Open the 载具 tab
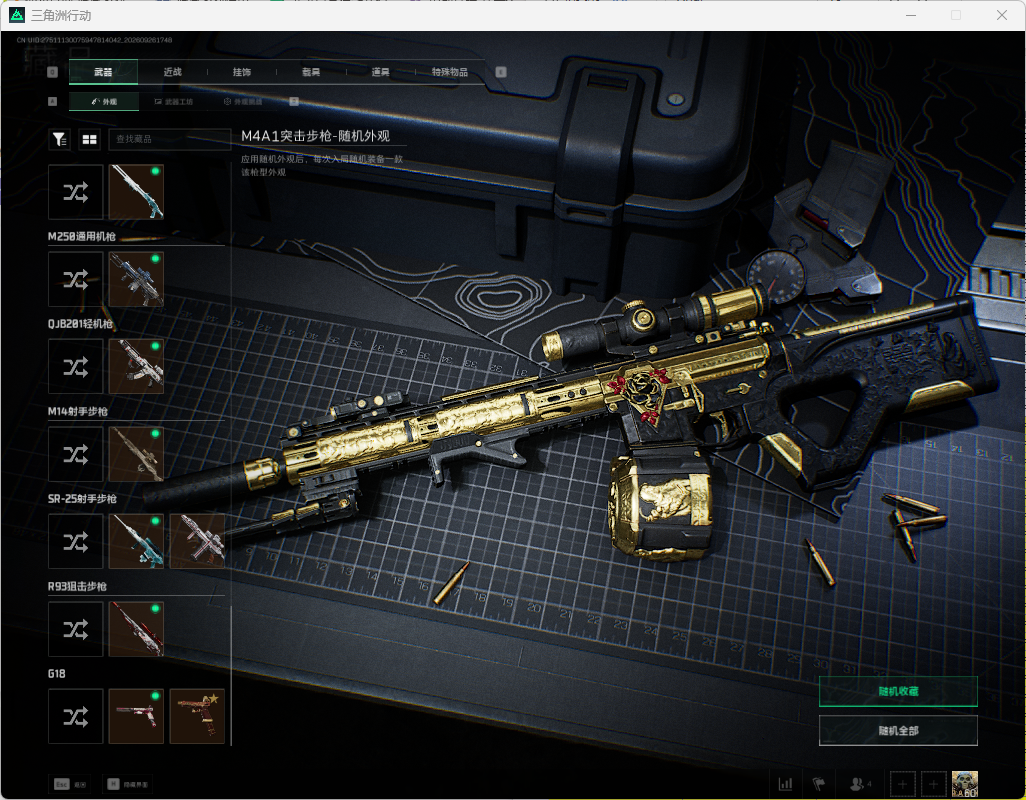The width and height of the screenshot is (1026, 800). click(x=311, y=72)
